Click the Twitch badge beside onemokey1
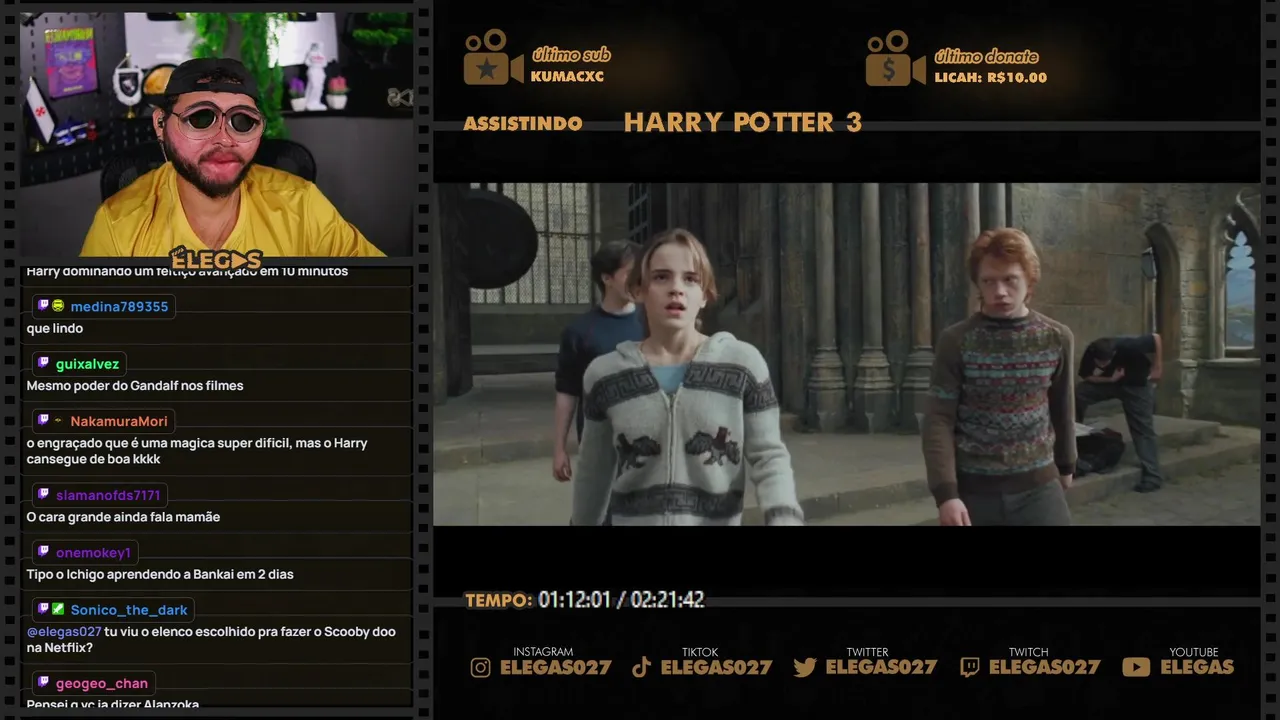Screen dimensions: 1280x720 point(43,552)
